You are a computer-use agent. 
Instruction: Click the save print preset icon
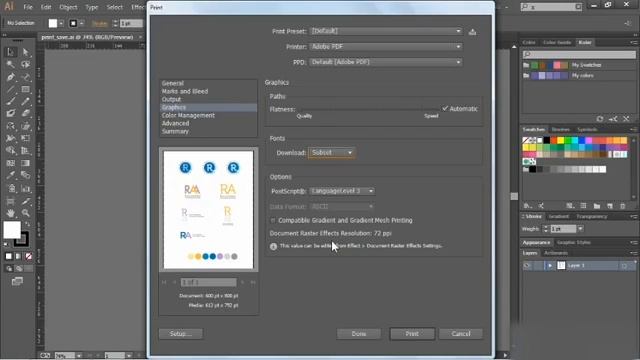click(x=472, y=32)
